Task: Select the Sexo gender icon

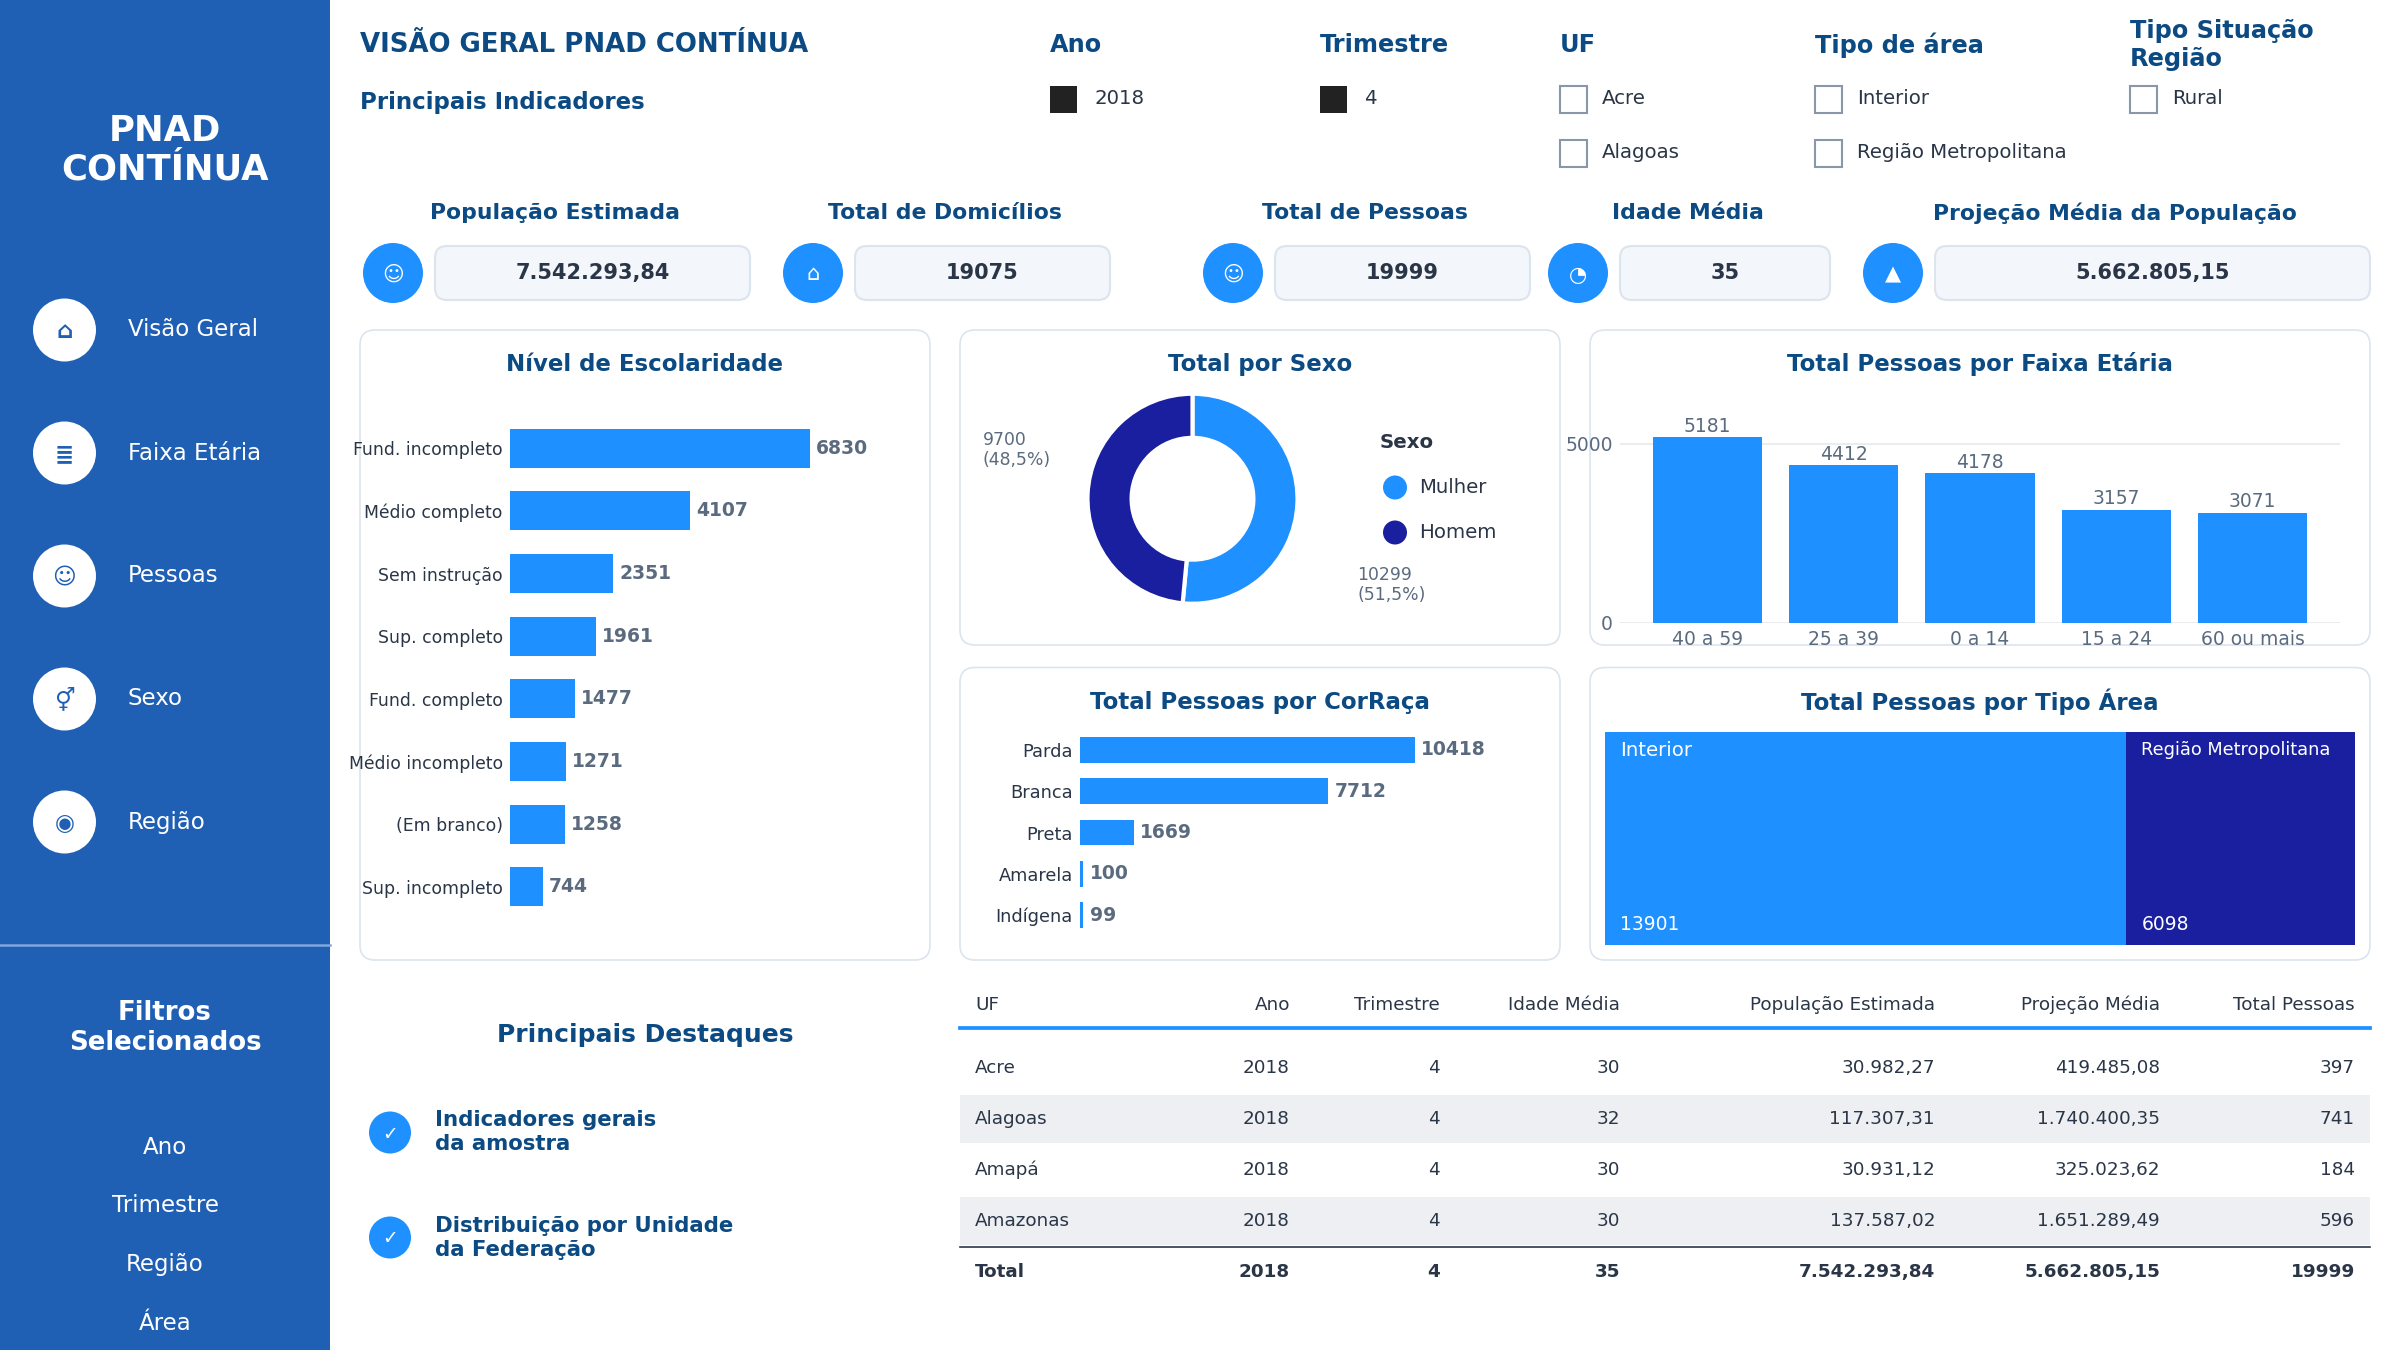Action: 64,699
